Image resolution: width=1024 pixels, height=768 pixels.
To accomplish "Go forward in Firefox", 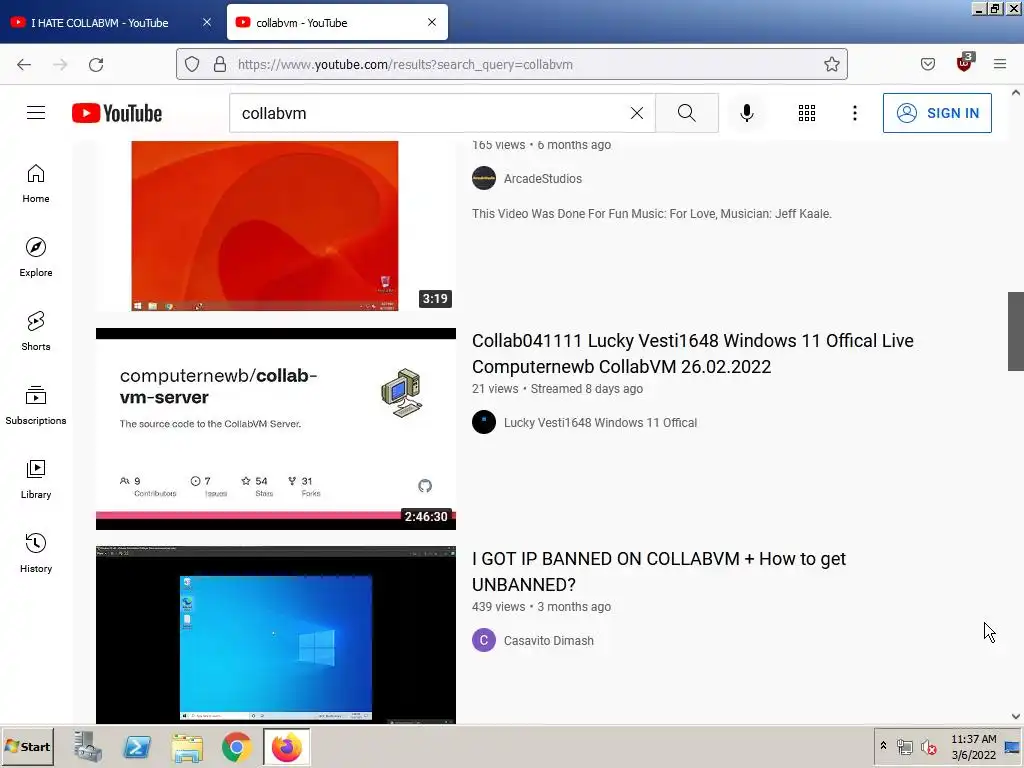I will click(x=60, y=64).
